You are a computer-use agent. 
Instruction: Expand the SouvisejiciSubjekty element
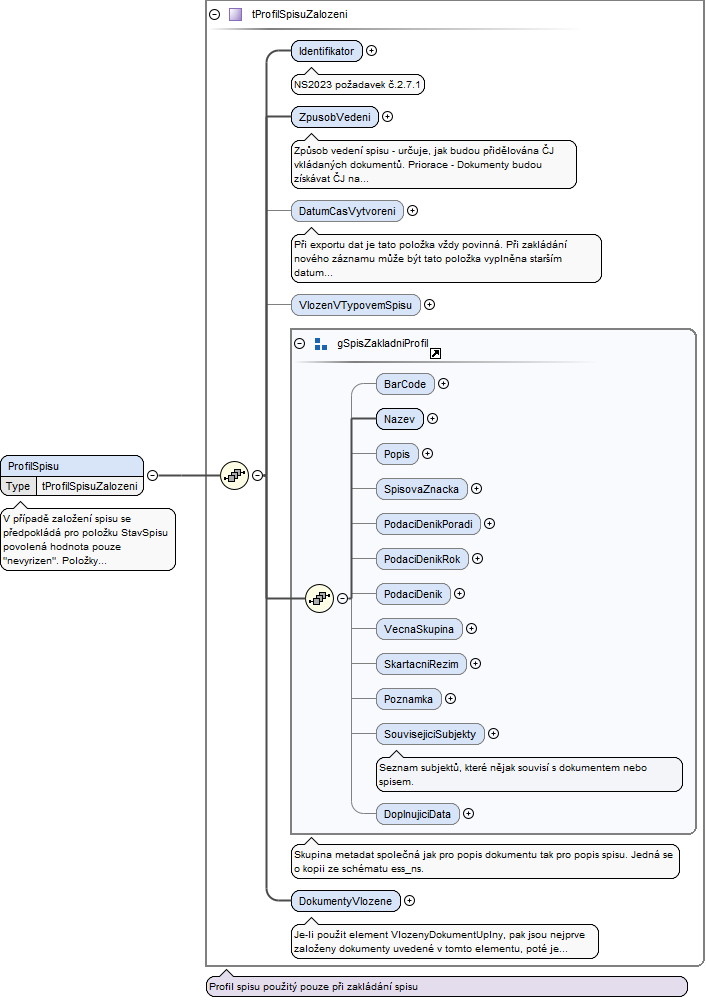click(x=493, y=733)
